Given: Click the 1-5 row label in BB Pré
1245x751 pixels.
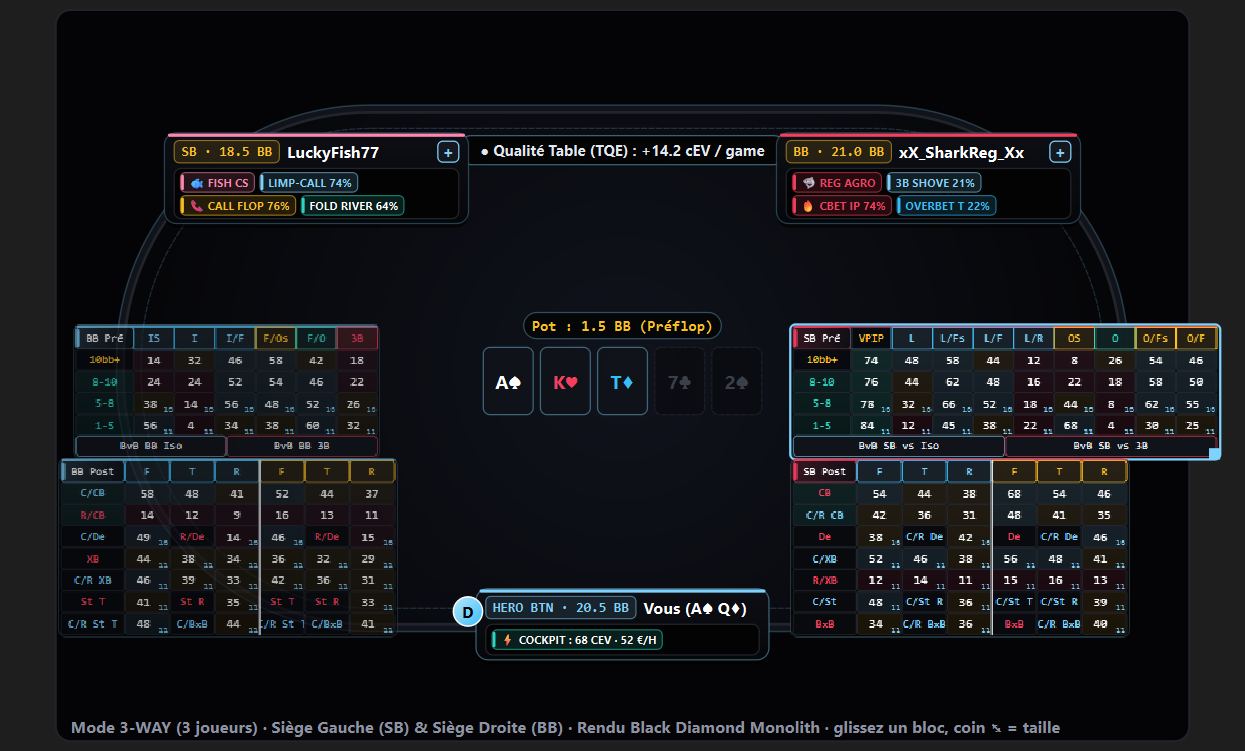Looking at the screenshot, I should [106, 425].
